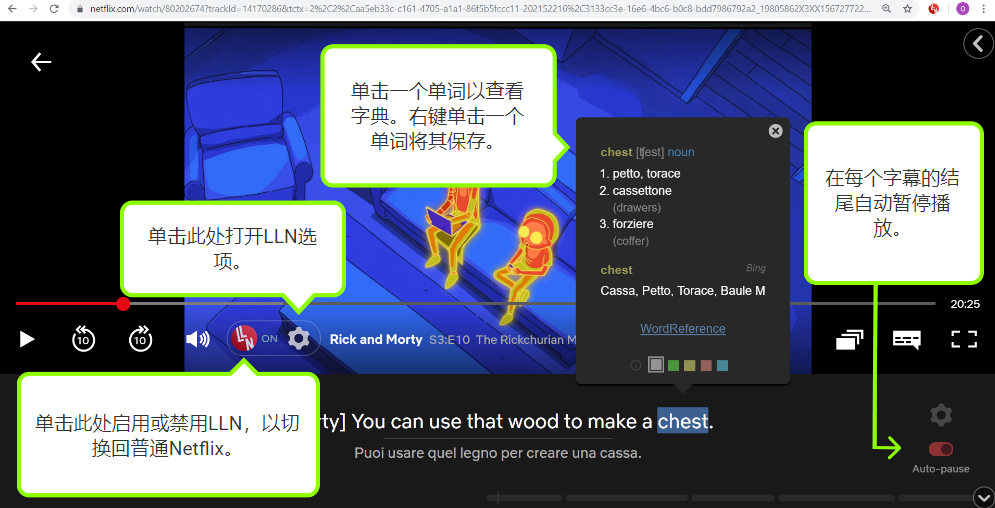
Task: Click the definition forziere
Action: 633,224
